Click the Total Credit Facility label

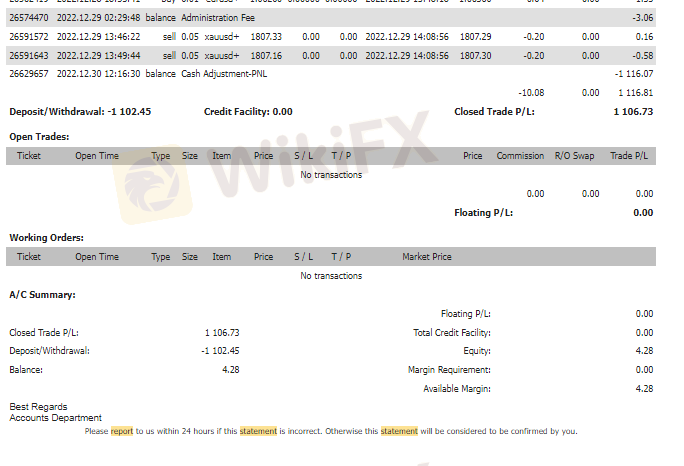pyautogui.click(x=452, y=333)
